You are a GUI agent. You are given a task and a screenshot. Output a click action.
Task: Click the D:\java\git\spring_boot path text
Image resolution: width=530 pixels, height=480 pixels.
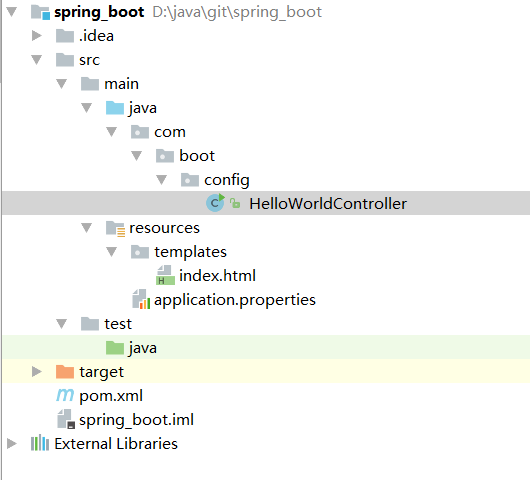[237, 13]
